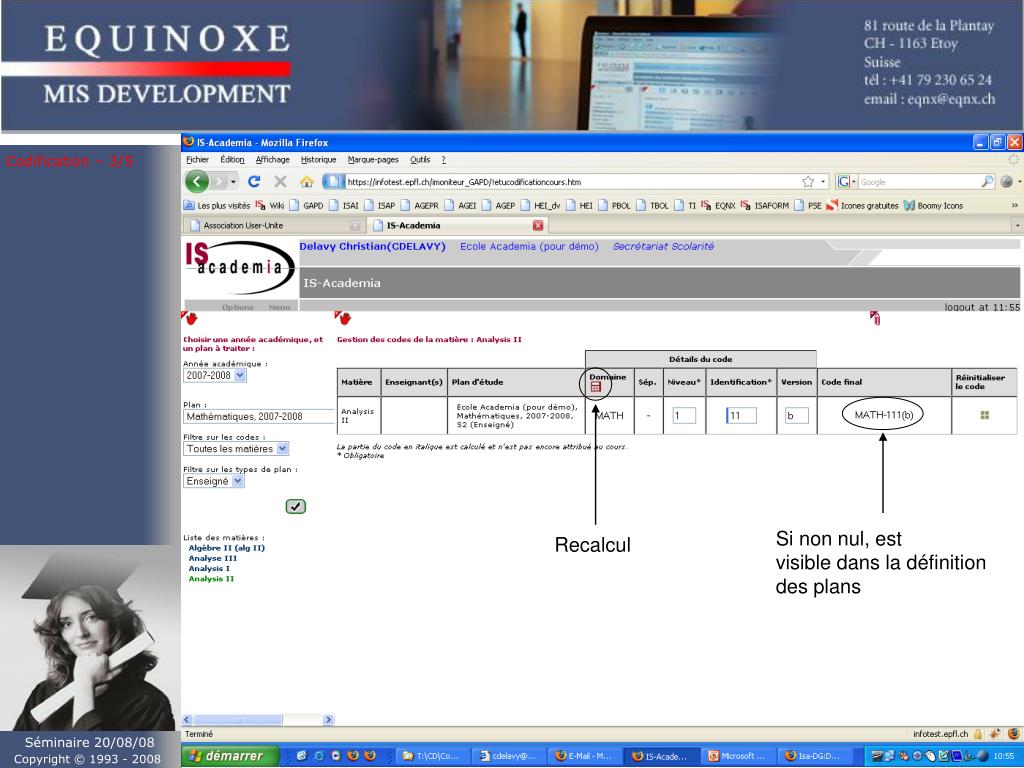Open the GAPD bookmark
This screenshot has width=1024, height=768.
[306, 205]
